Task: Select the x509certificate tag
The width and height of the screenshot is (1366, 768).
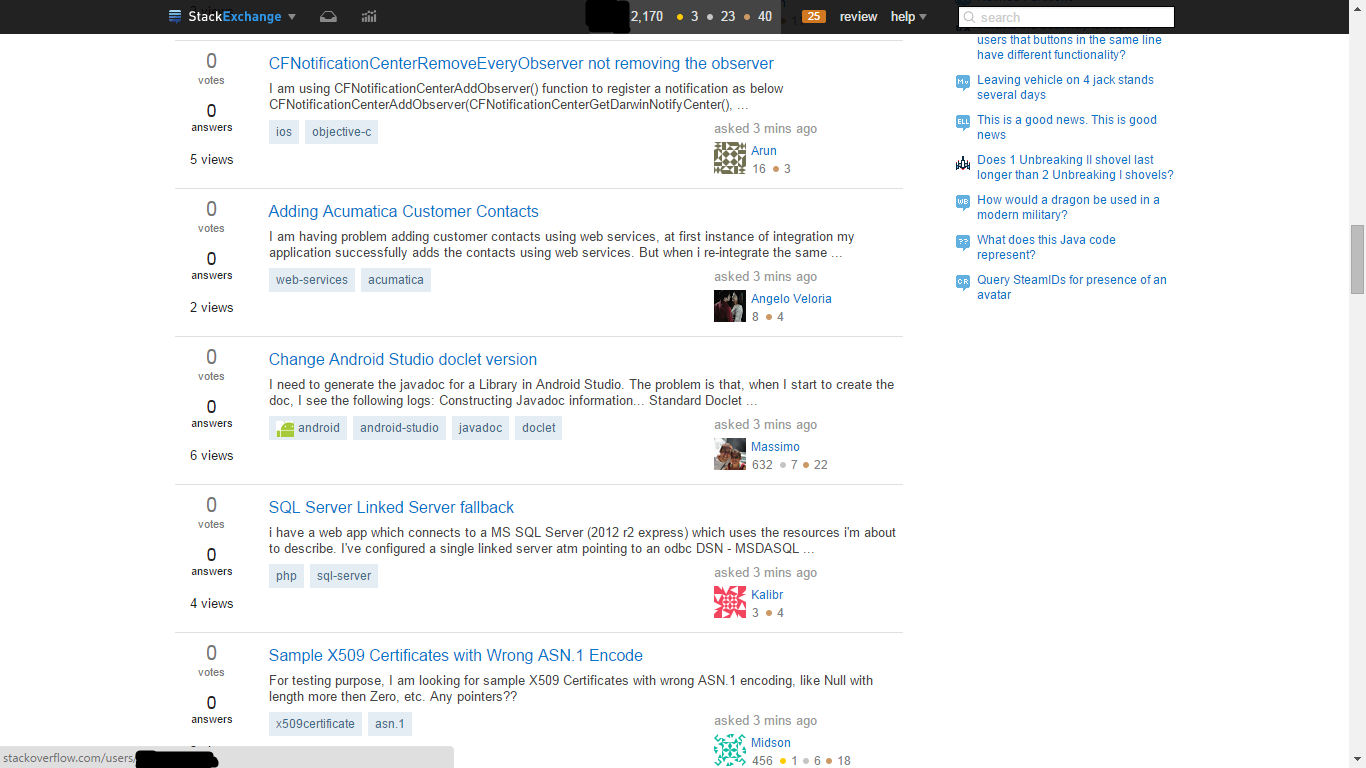Action: 315,724
